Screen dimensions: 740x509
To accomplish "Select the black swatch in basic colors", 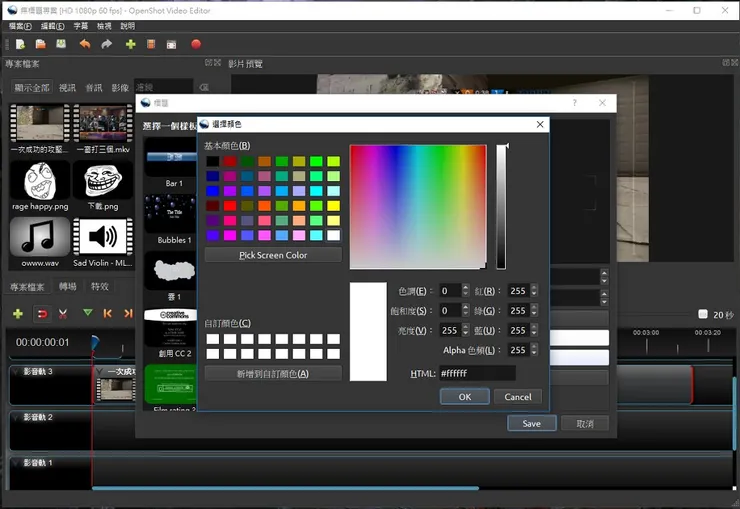I will pyautogui.click(x=212, y=161).
